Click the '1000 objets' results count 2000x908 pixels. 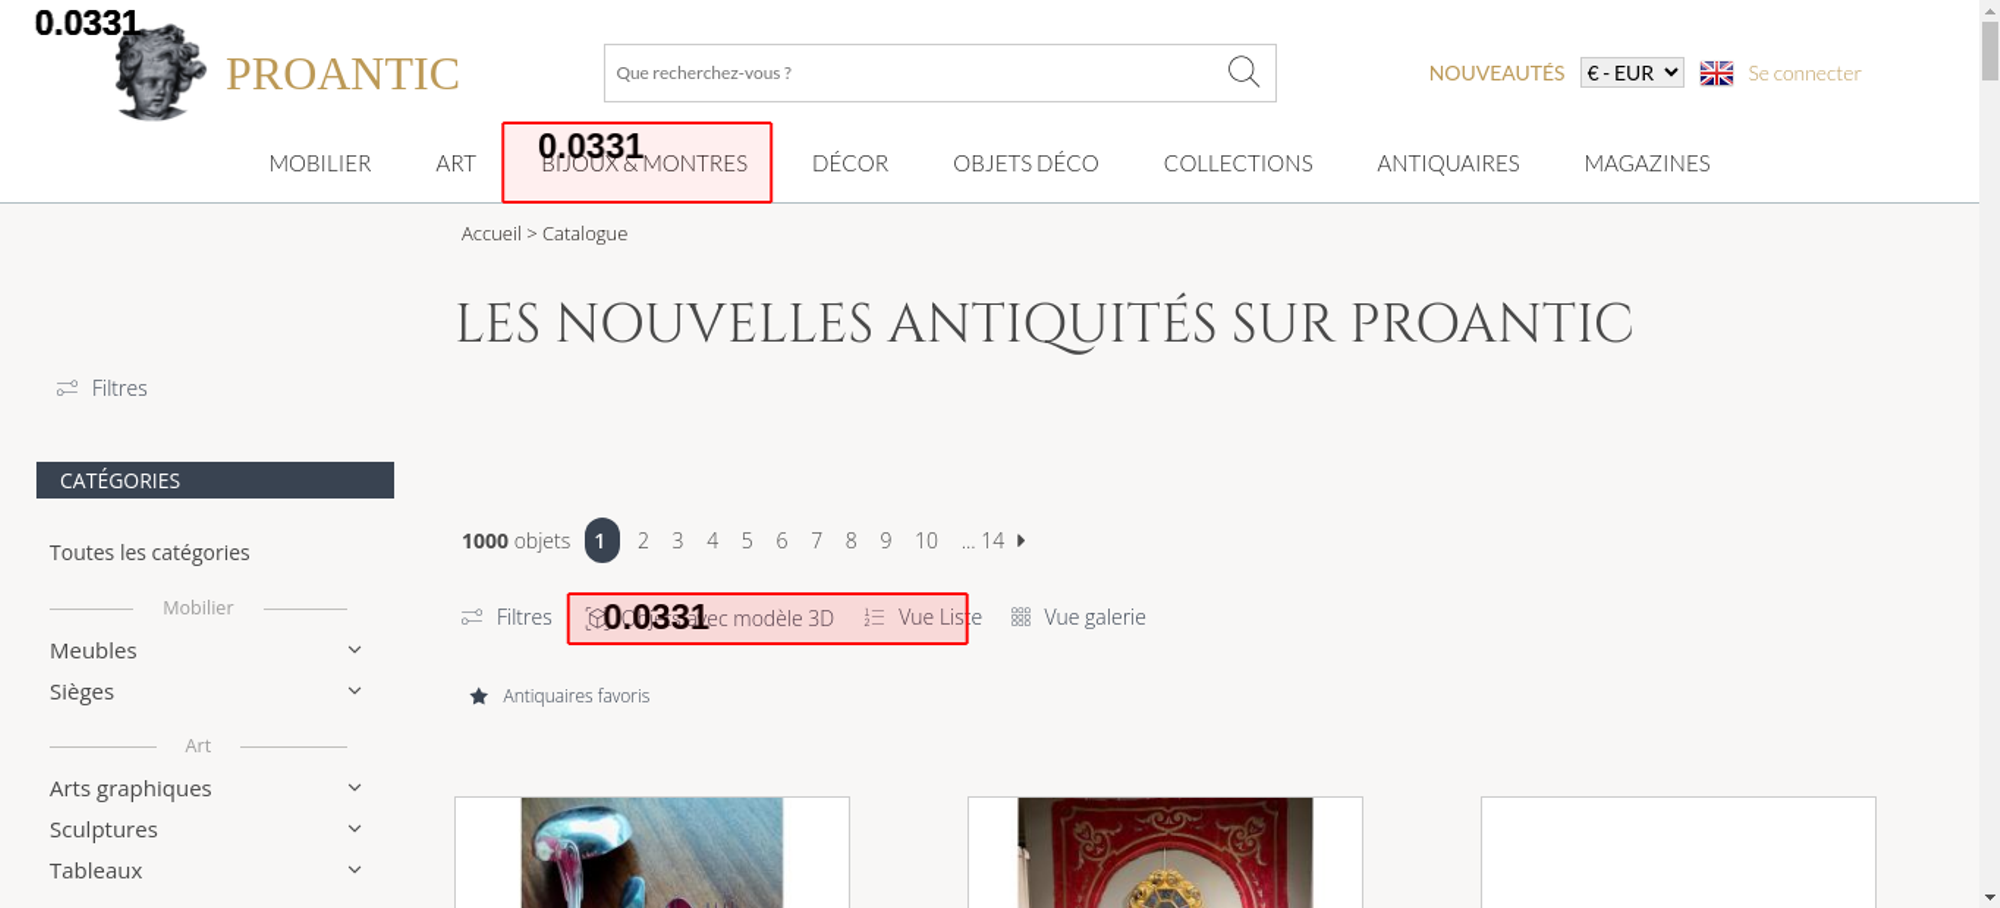point(515,541)
